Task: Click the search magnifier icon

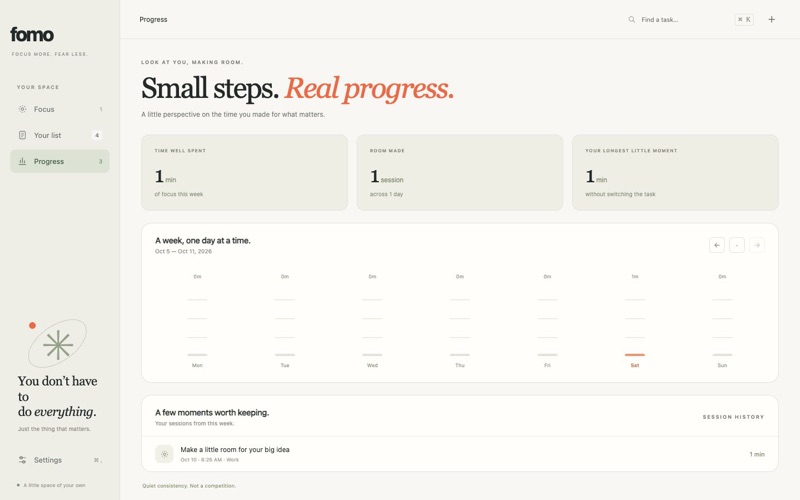Action: click(x=632, y=19)
